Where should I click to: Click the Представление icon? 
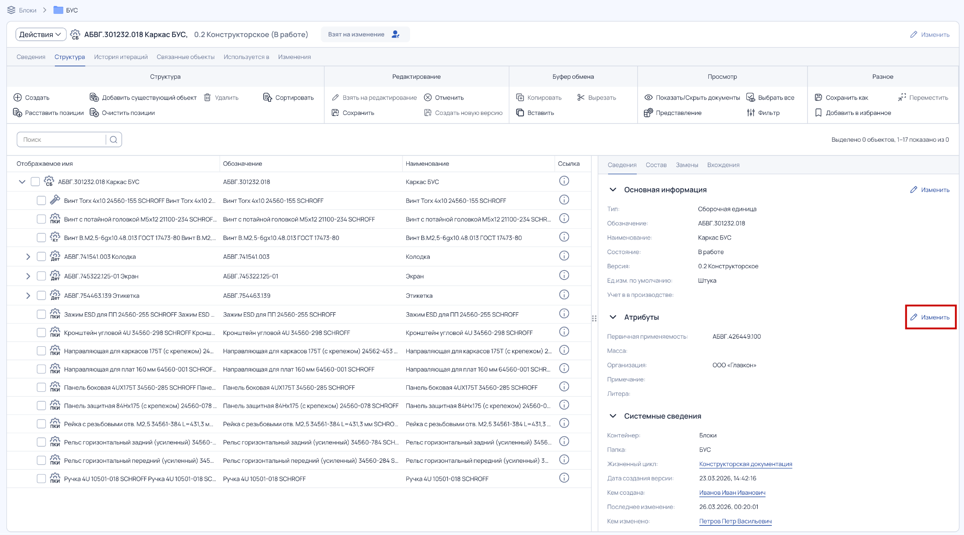(x=649, y=113)
